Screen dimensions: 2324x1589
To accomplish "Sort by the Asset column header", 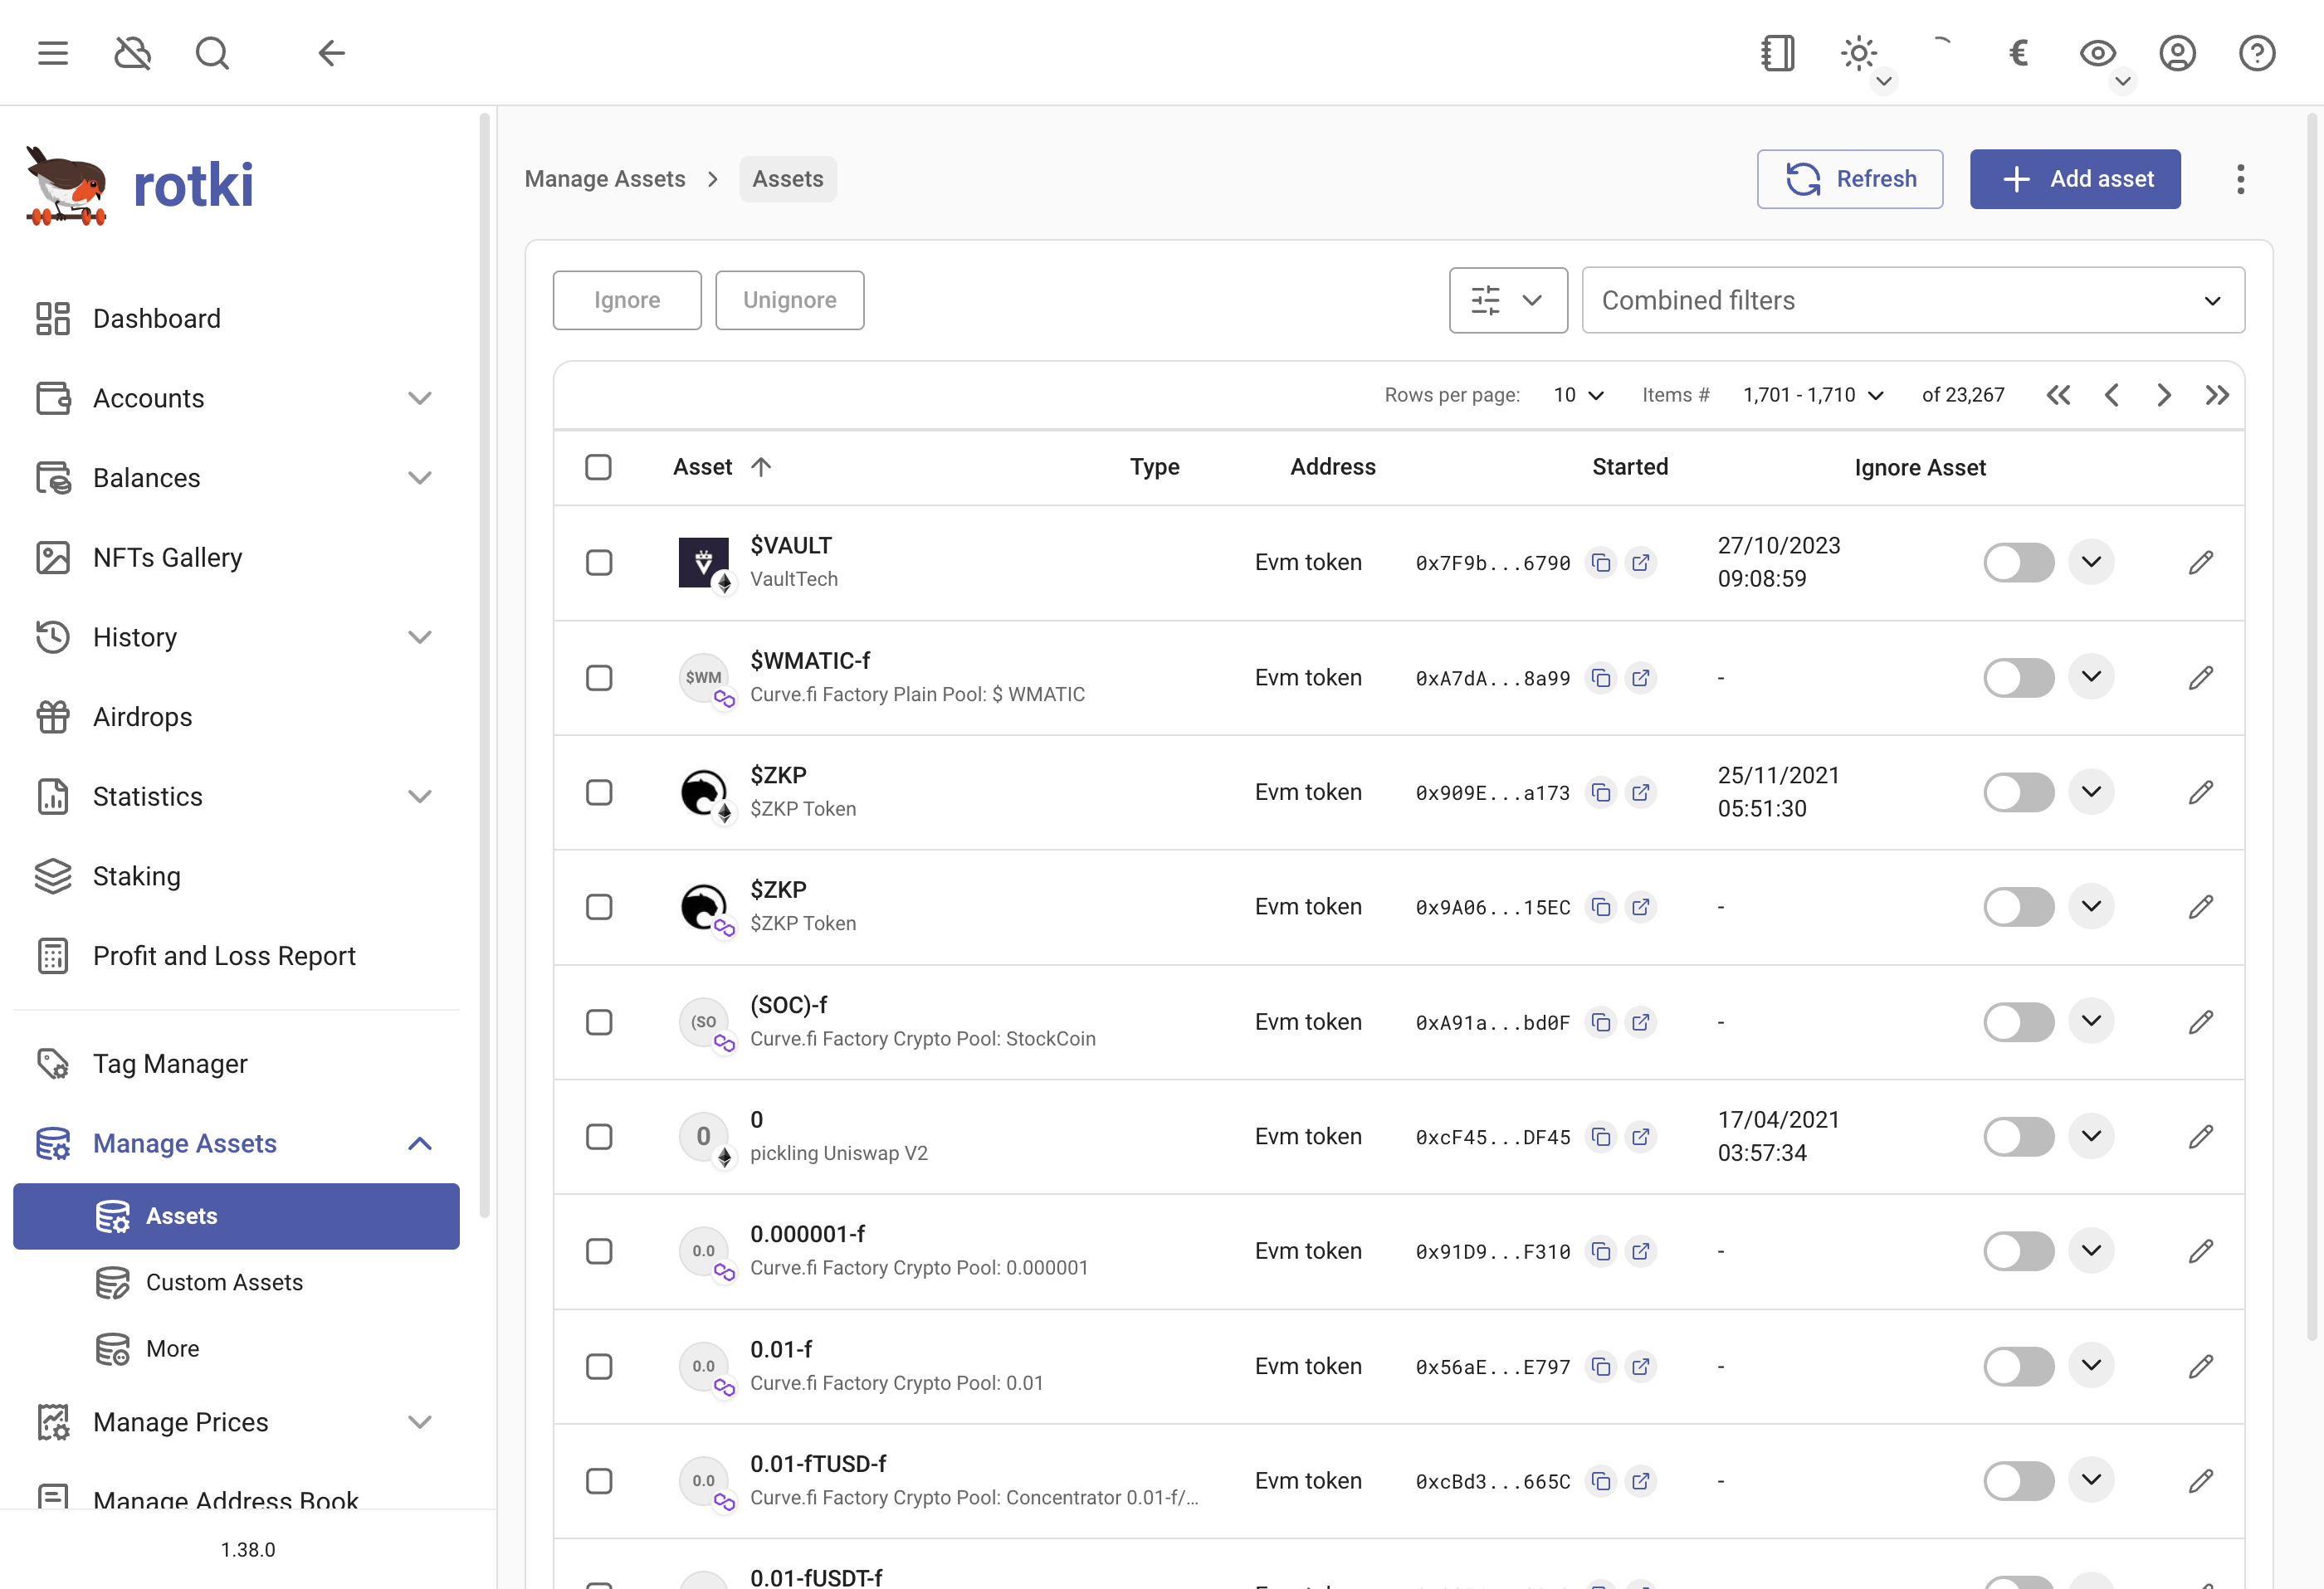I will tap(722, 467).
